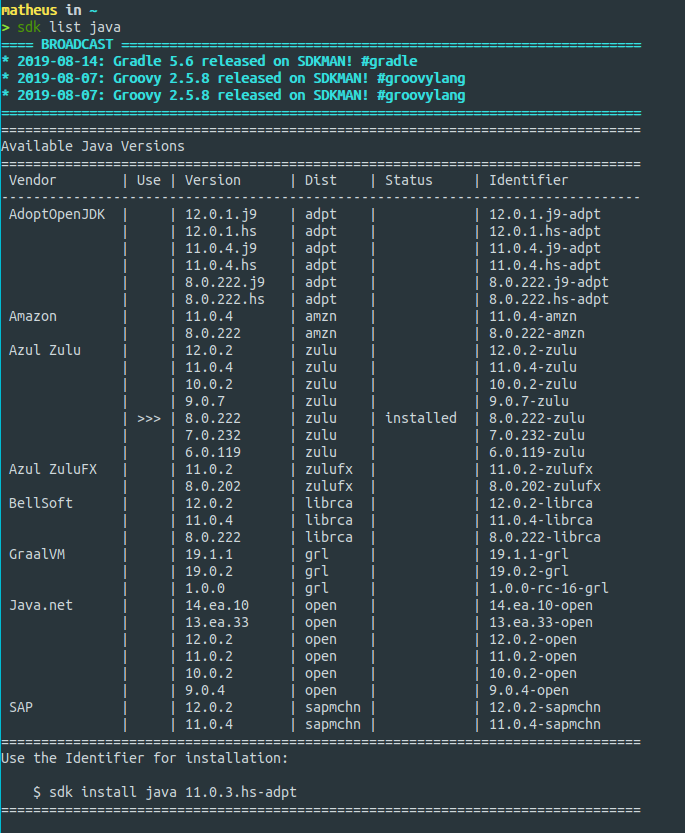Select identifier 7.0.232-zulu

coord(537,435)
